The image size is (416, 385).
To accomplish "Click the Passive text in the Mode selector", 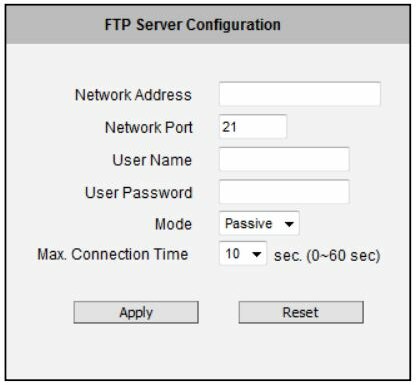I will pyautogui.click(x=248, y=223).
